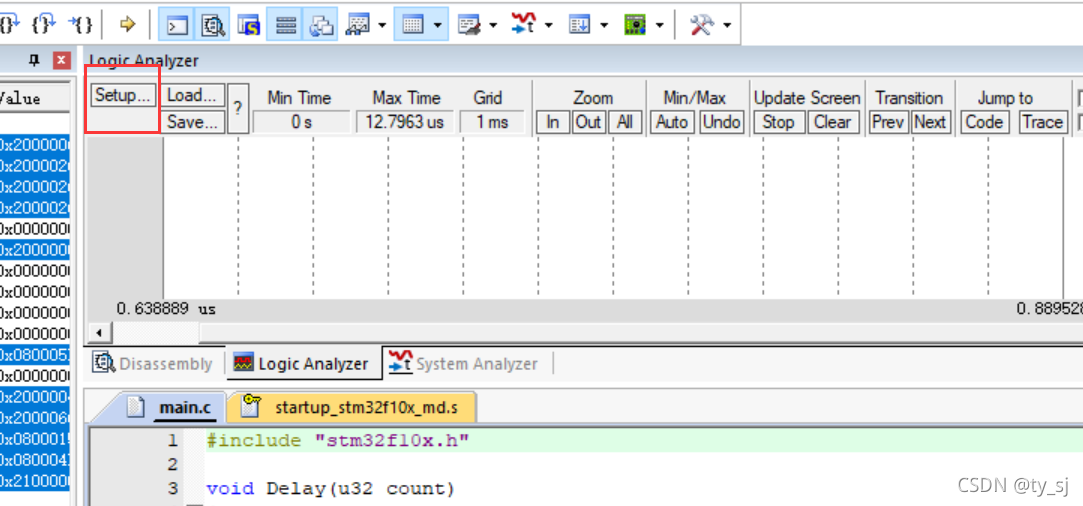Click Zoom In button
The height and width of the screenshot is (506, 1083).
[x=553, y=122]
